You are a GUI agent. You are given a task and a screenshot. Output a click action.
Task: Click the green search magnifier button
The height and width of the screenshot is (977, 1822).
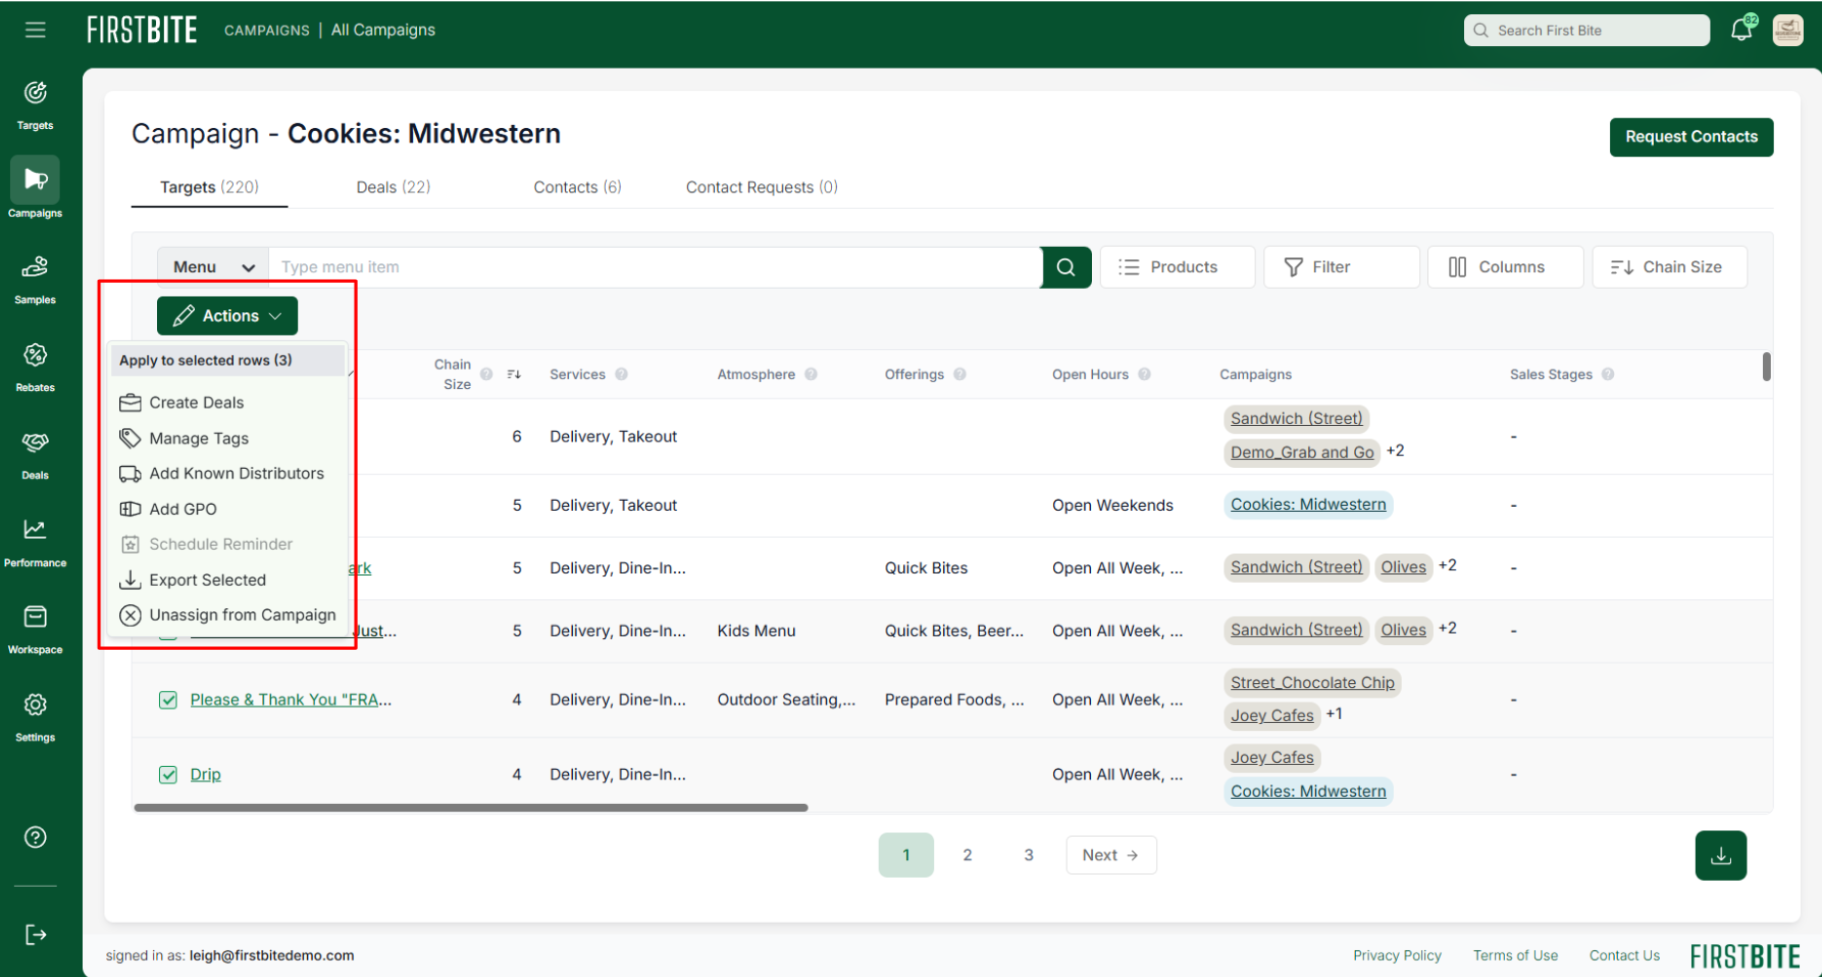tap(1066, 267)
